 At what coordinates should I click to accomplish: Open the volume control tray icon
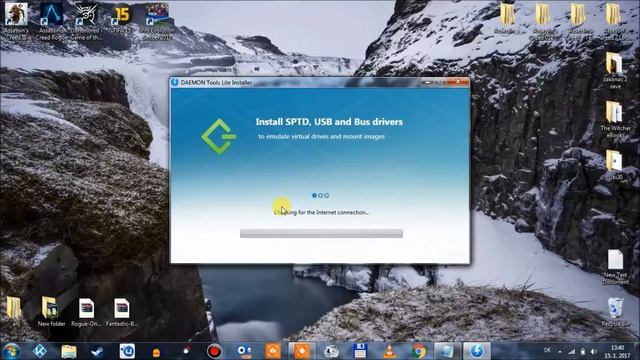point(594,351)
